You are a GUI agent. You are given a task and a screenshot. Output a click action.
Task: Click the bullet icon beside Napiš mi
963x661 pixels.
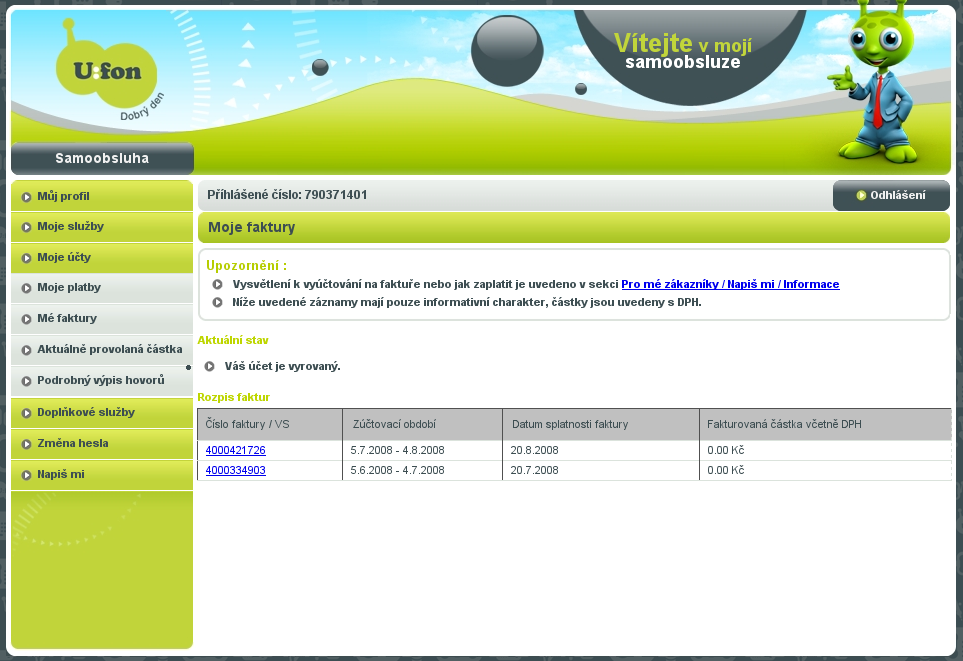pyautogui.click(x=26, y=475)
